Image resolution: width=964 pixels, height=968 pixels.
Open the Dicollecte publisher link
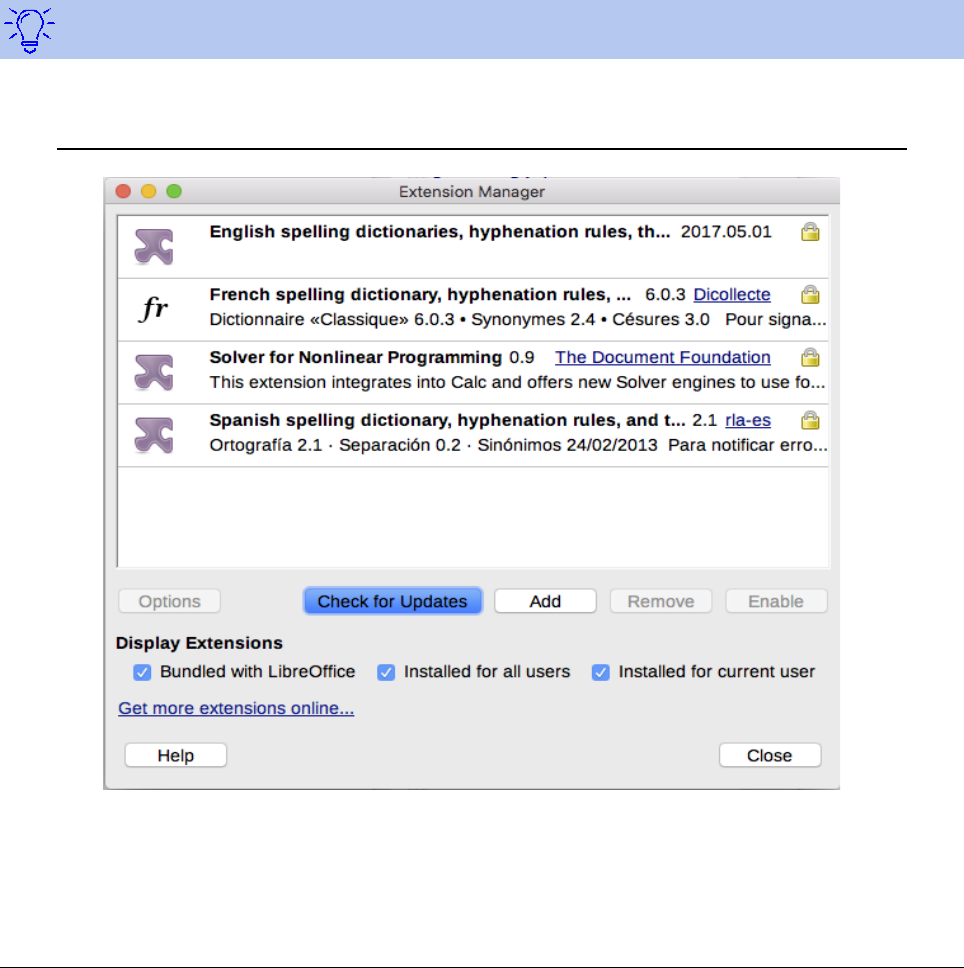click(732, 294)
